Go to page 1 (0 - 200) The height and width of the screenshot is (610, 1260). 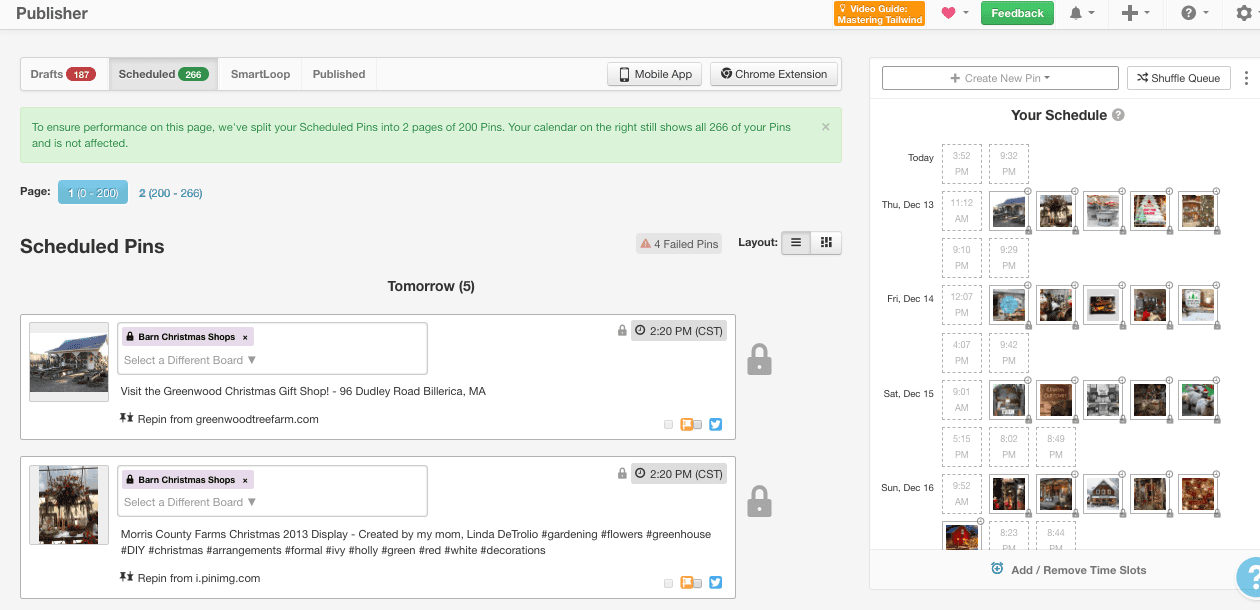point(93,192)
